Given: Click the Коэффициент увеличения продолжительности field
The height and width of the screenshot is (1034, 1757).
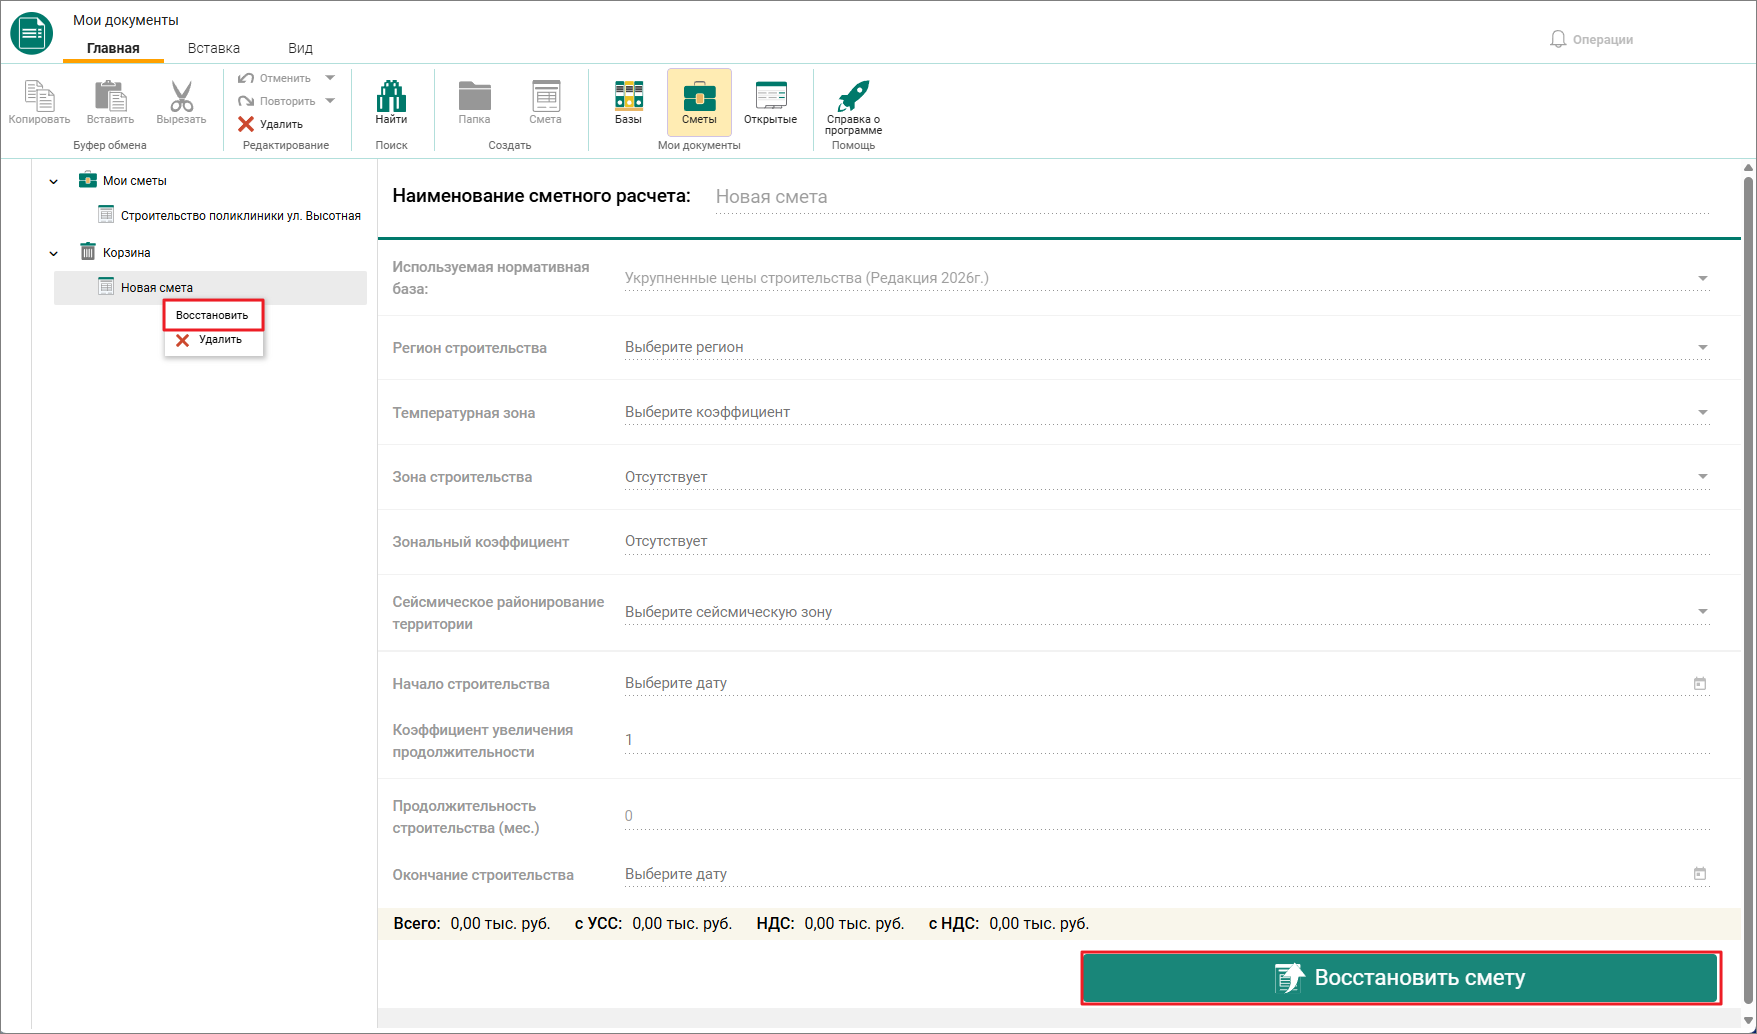Looking at the screenshot, I should tap(1166, 740).
